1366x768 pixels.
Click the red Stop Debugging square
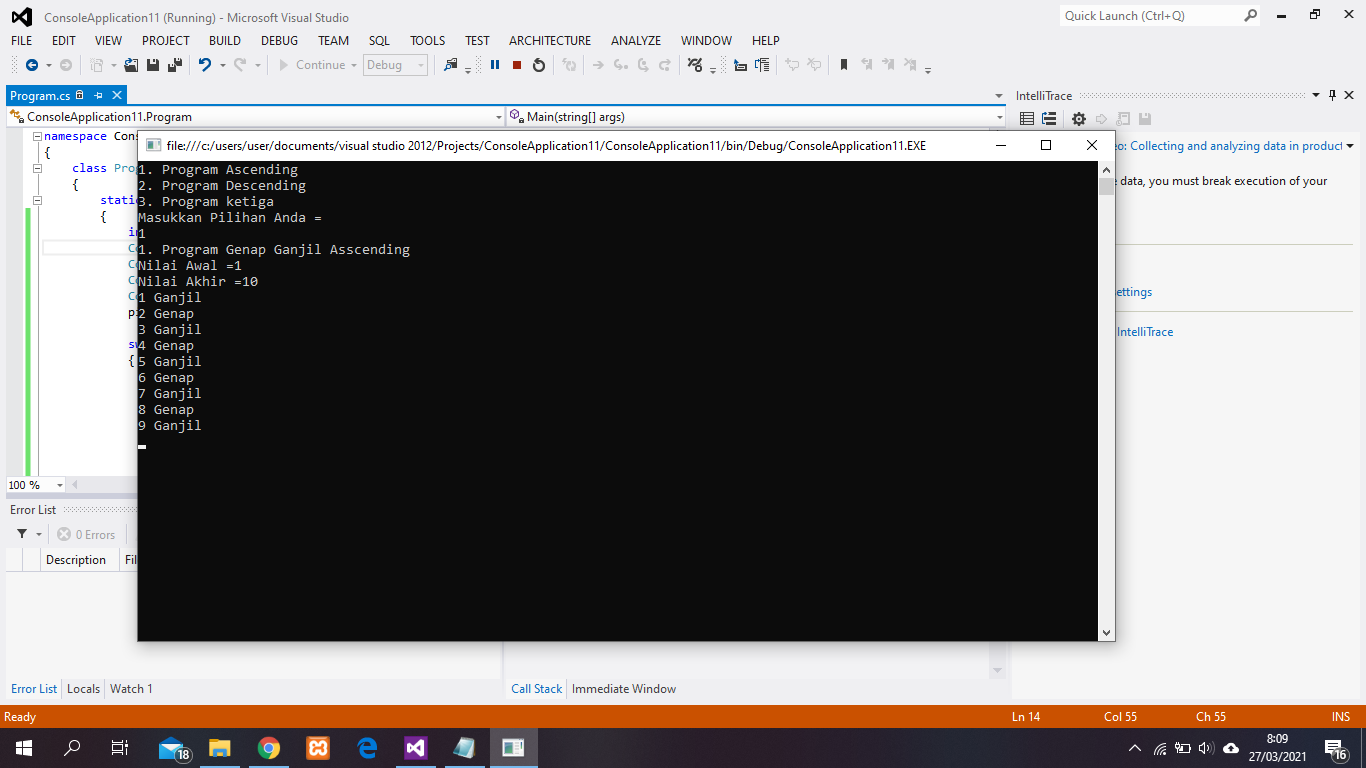[x=517, y=65]
